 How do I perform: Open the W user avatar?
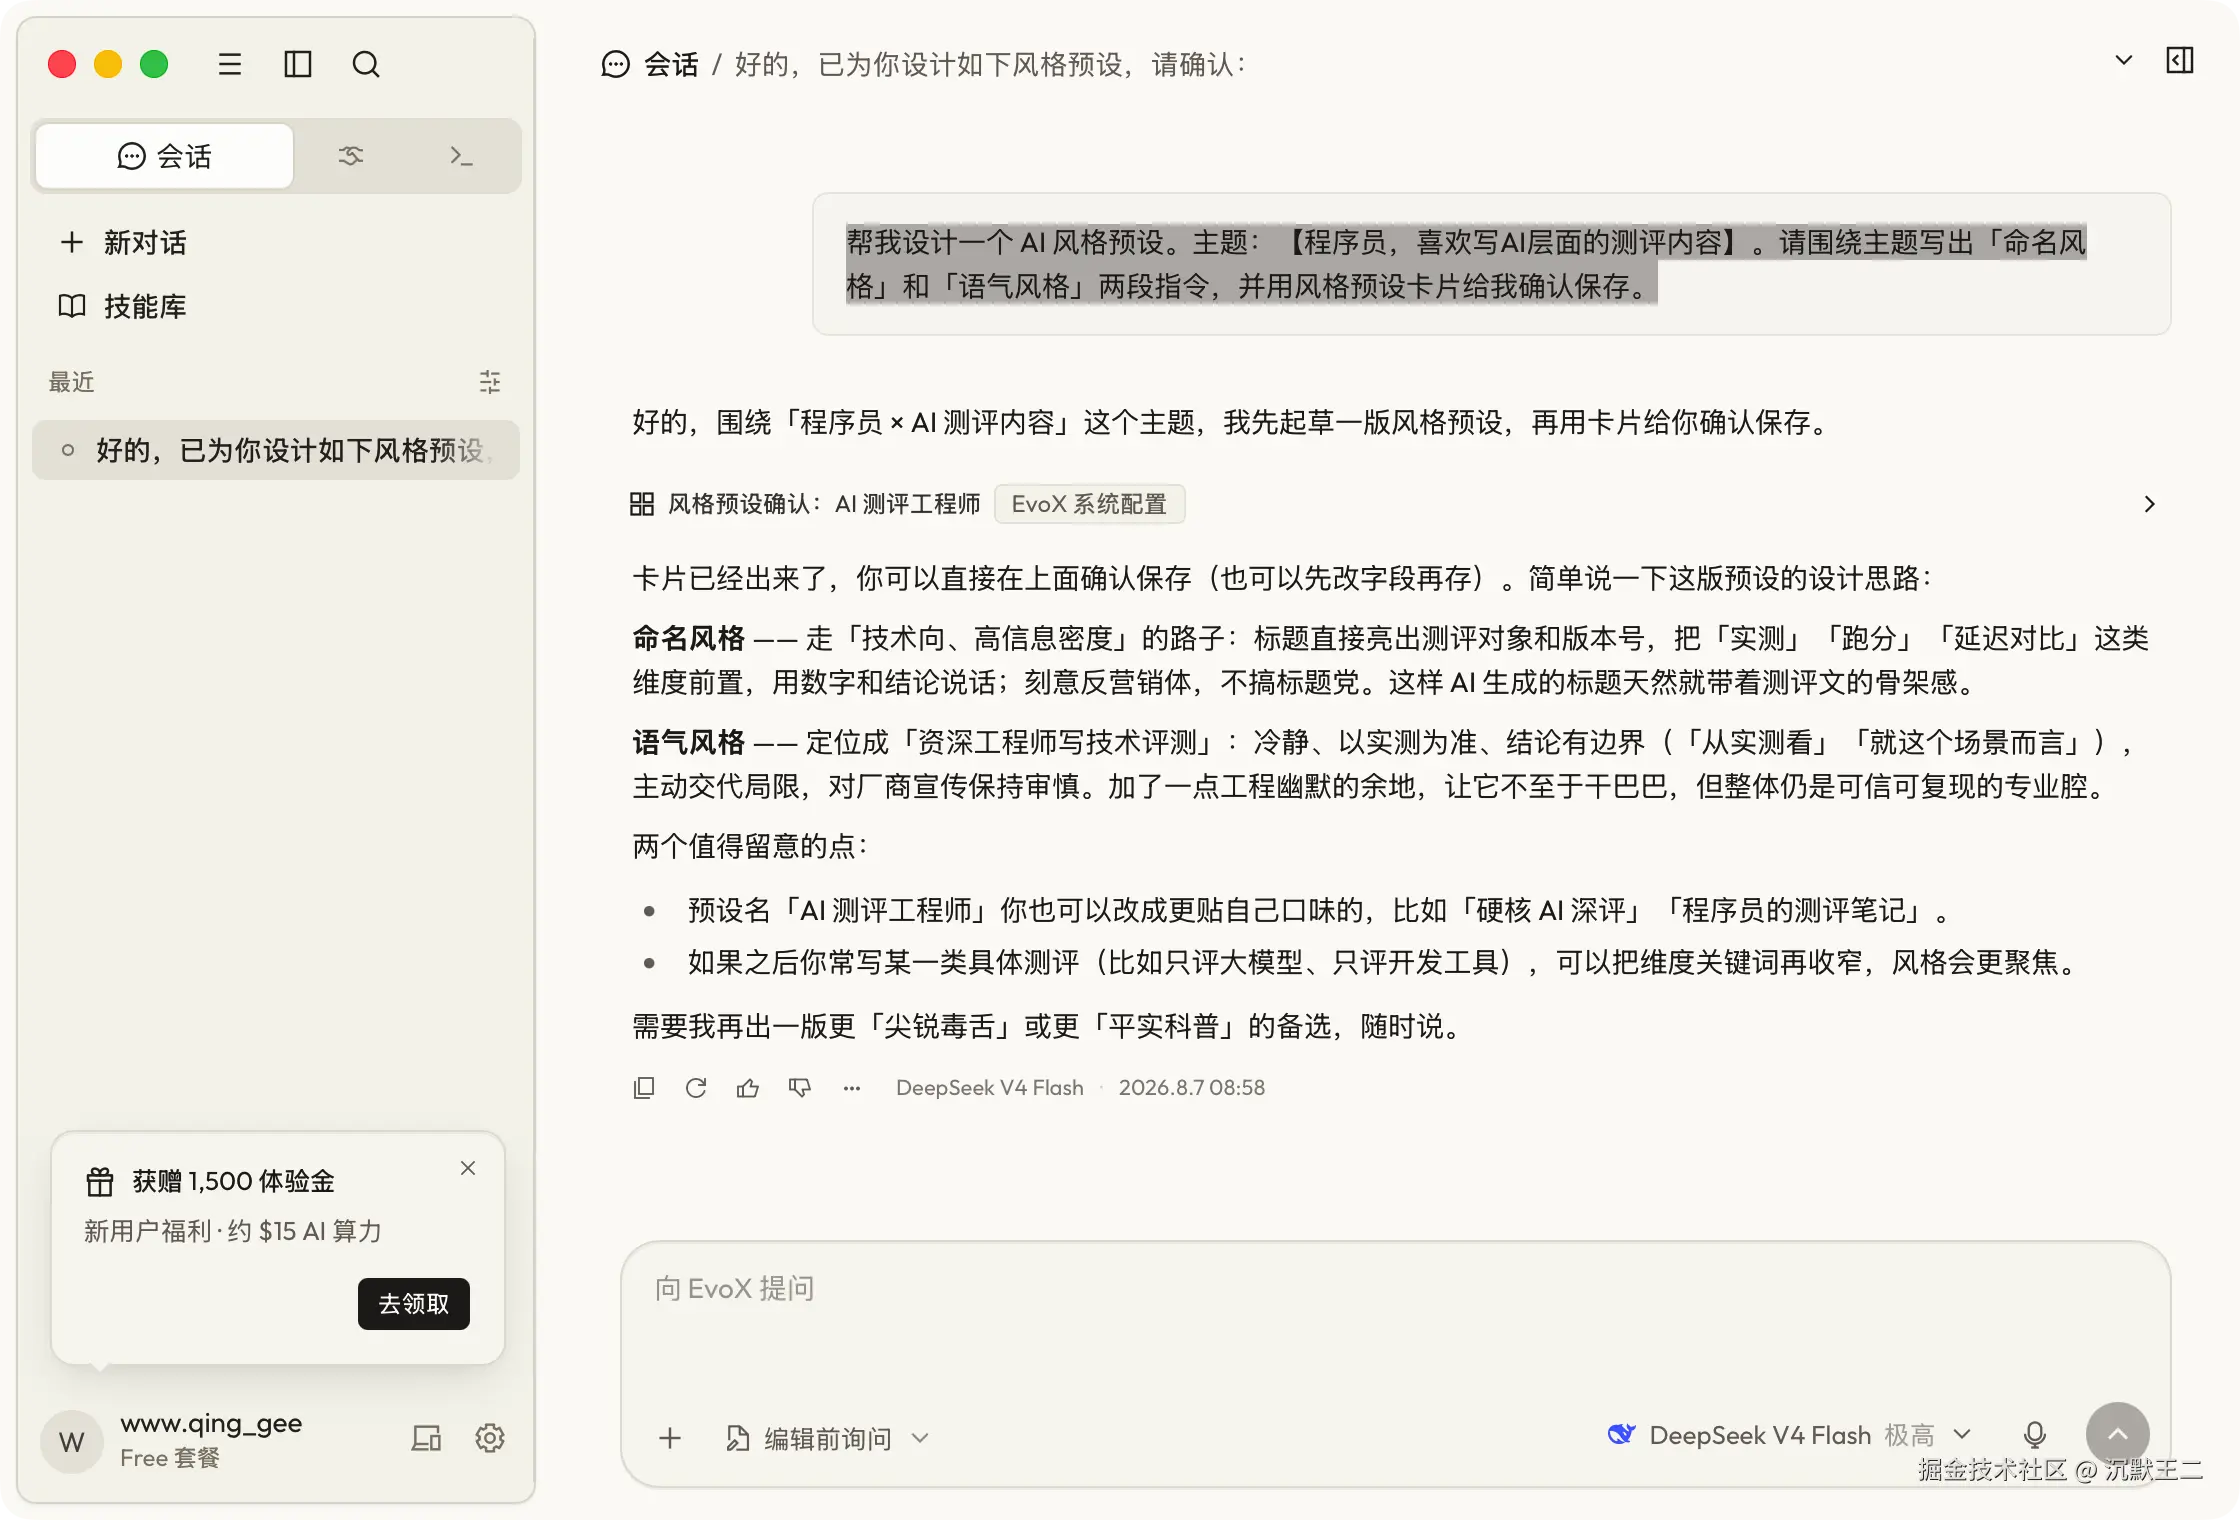(72, 1441)
